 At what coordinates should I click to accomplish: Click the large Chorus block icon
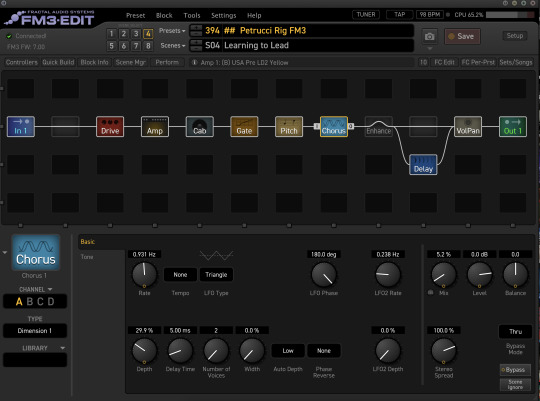tap(36, 253)
